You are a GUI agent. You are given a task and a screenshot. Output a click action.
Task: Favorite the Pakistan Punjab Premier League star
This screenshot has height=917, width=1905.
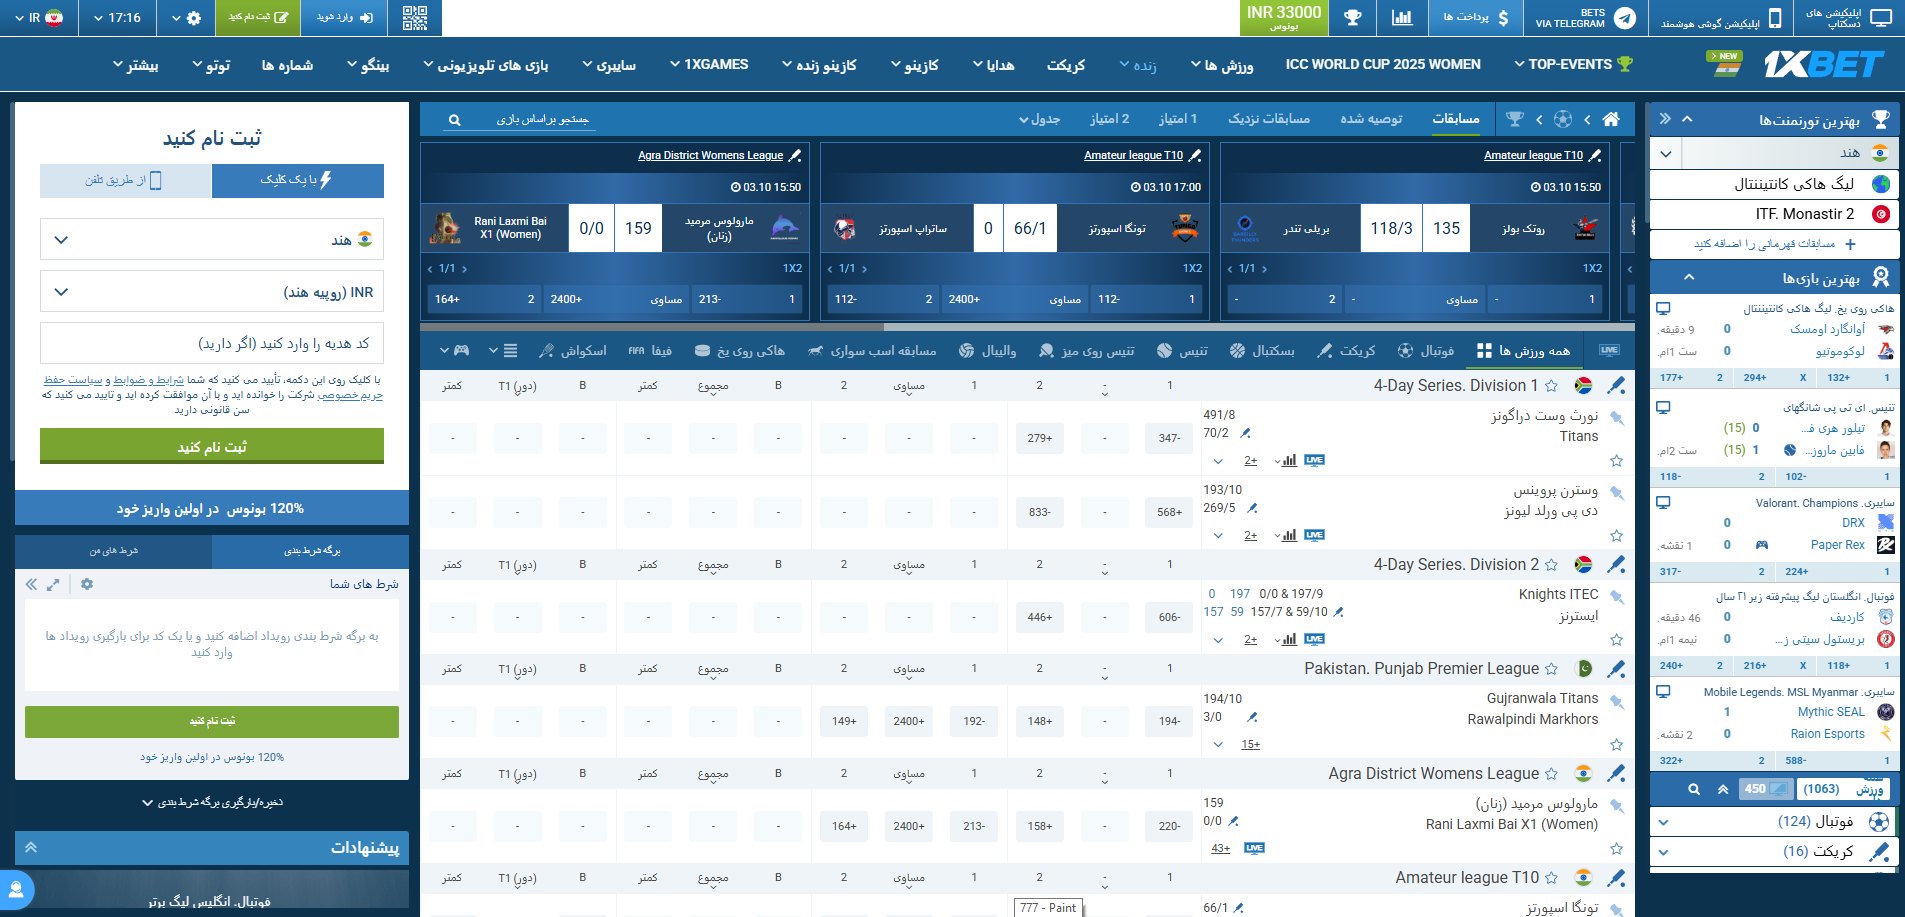point(1551,669)
